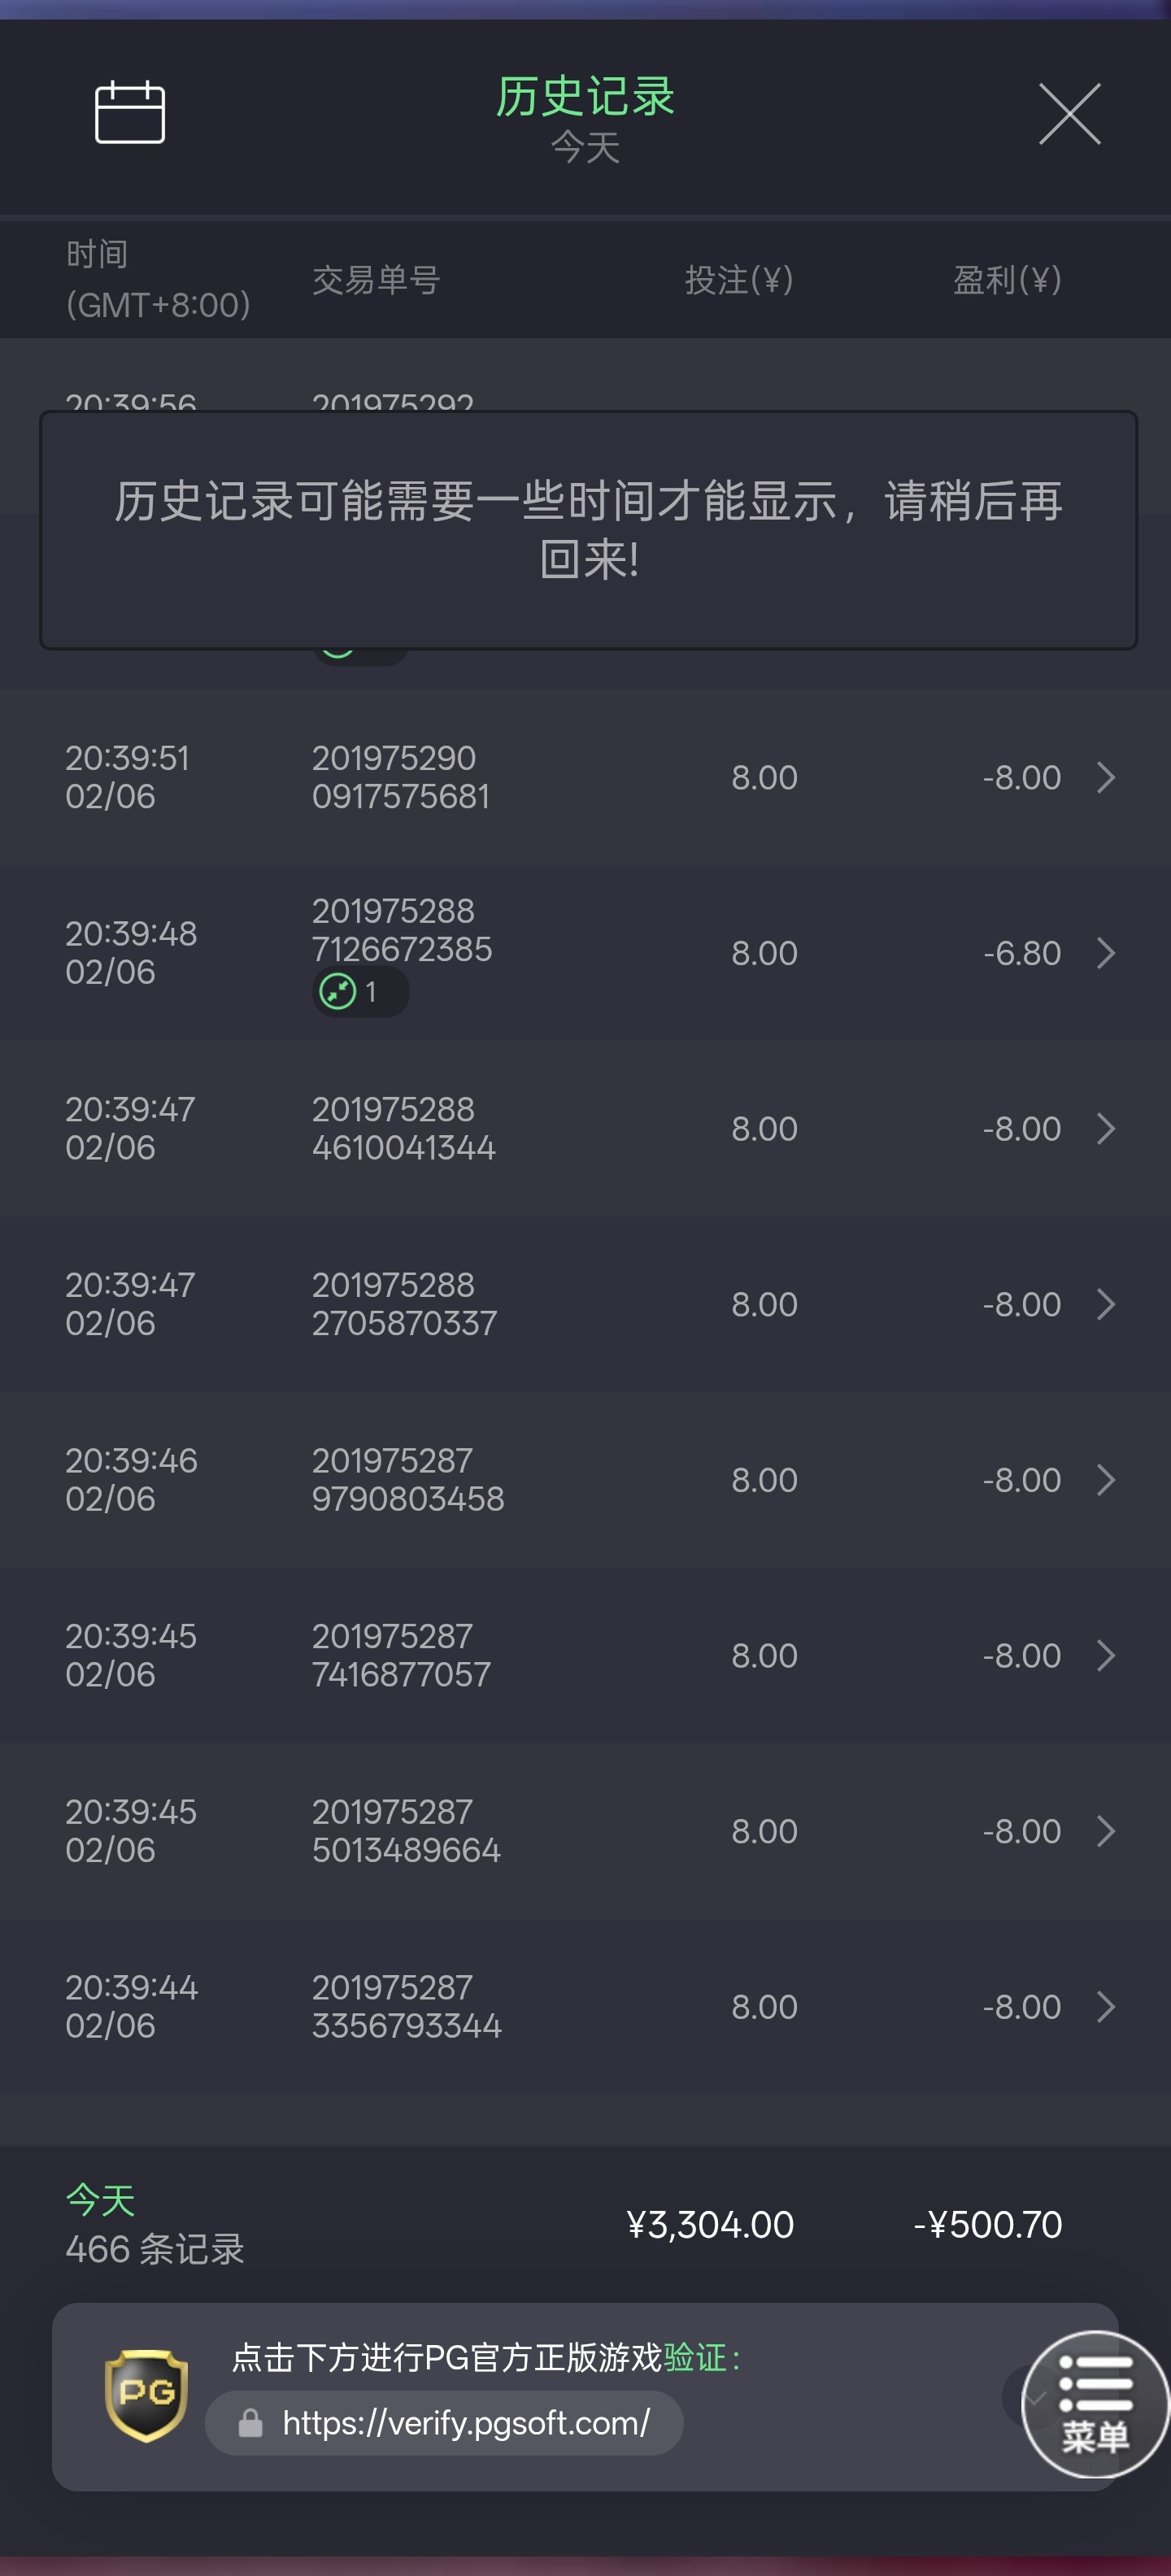Open the calendar date picker icon
Image resolution: width=1171 pixels, height=2576 pixels.
click(x=130, y=112)
